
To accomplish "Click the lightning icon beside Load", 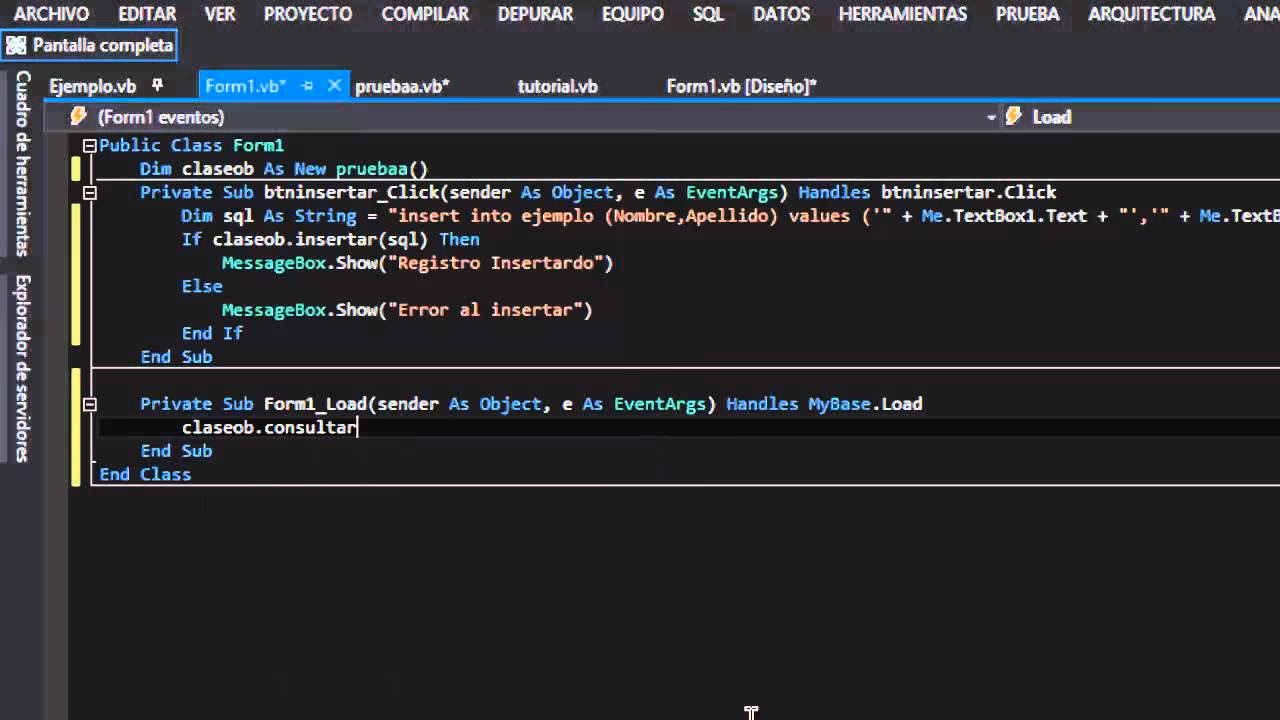I will [1014, 117].
